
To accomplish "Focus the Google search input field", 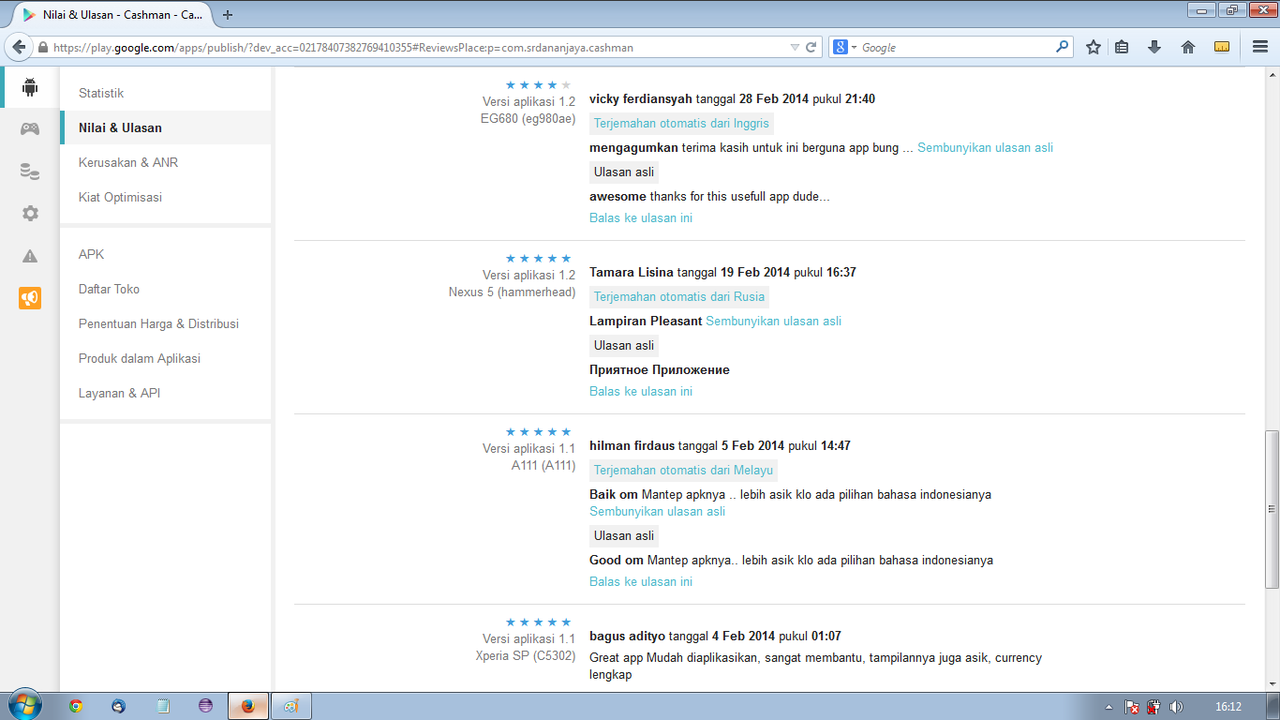I will (x=955, y=47).
